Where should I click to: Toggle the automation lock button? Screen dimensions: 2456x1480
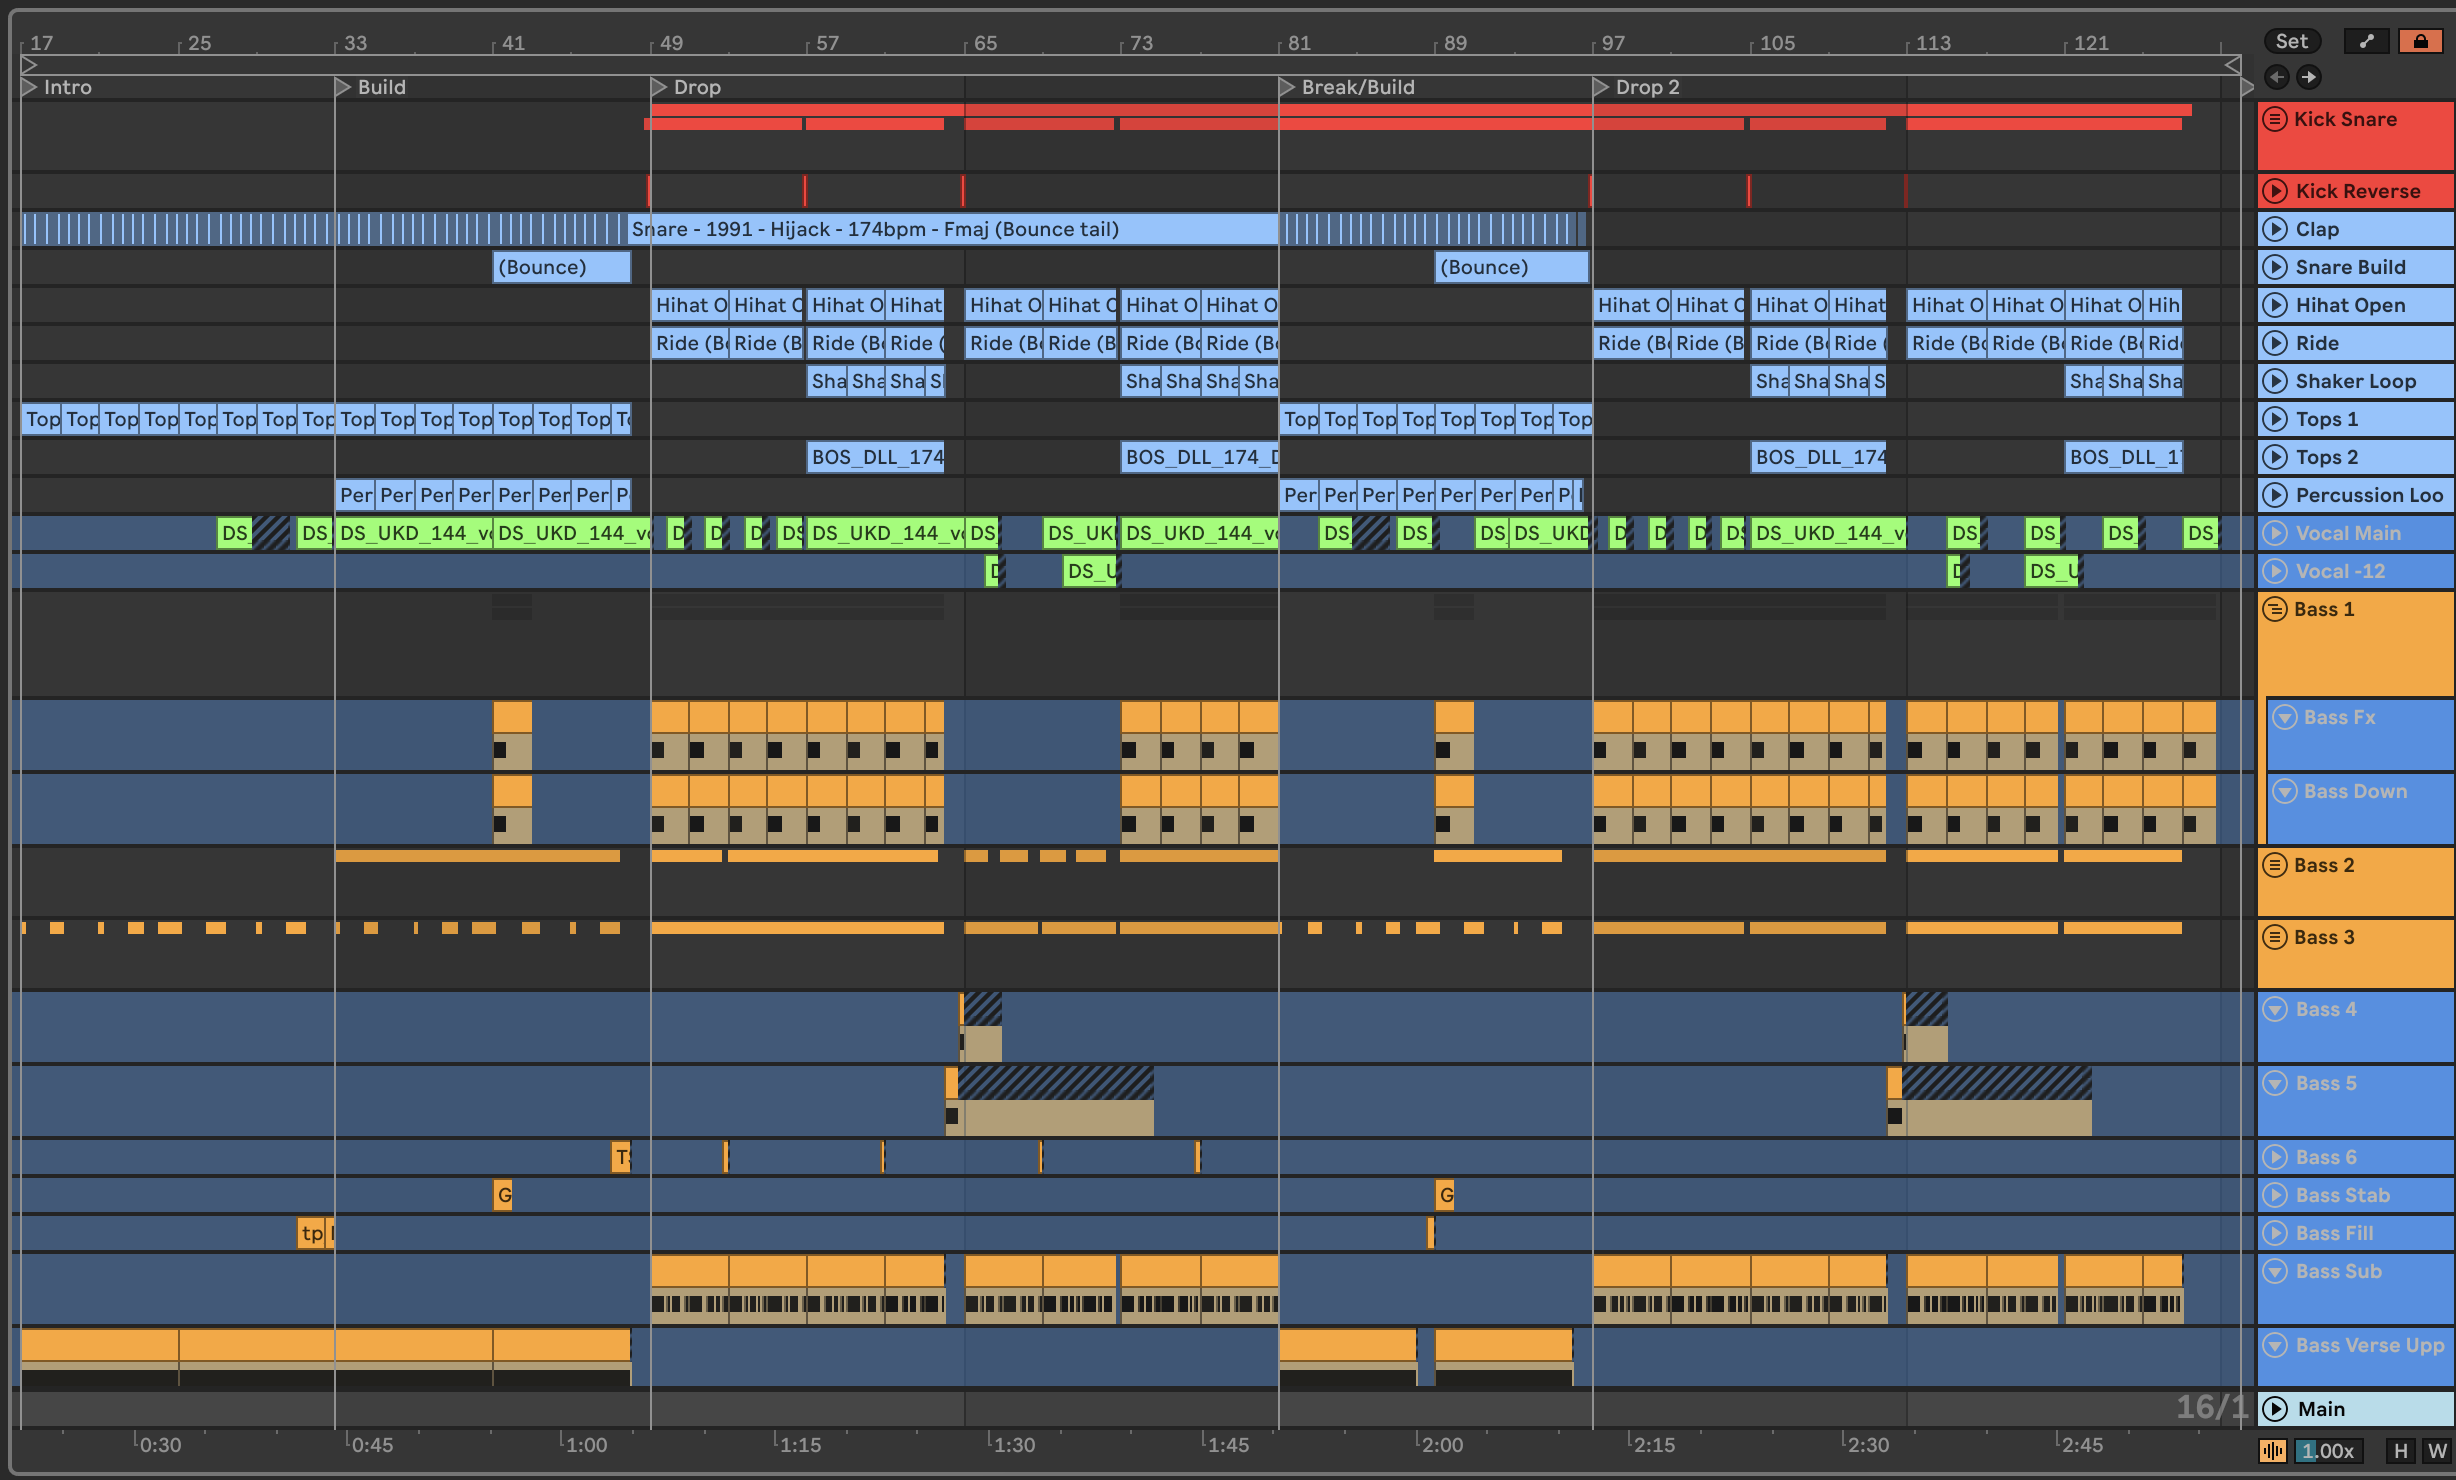(x=2420, y=41)
